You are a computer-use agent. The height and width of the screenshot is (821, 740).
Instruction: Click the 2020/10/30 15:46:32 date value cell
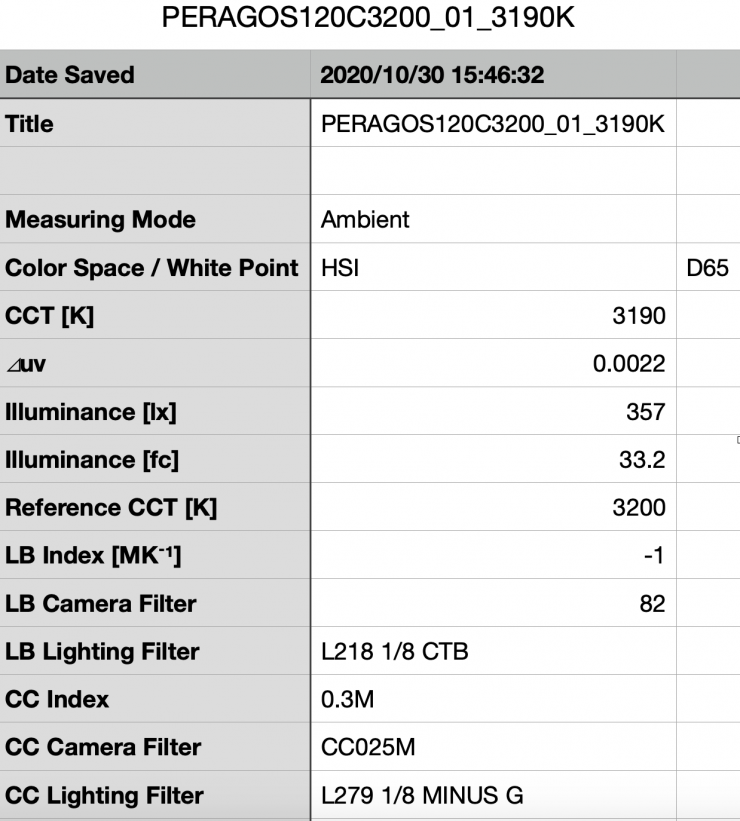click(493, 76)
